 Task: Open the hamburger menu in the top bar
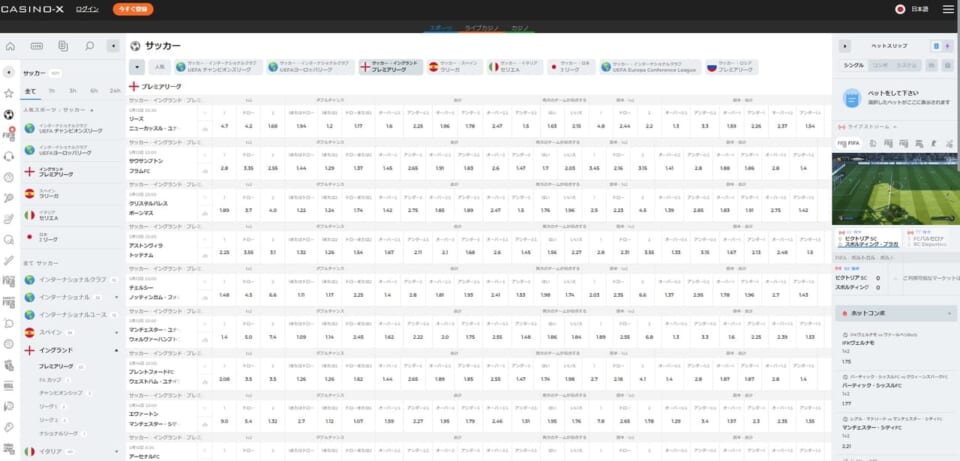pyautogui.click(x=948, y=9)
